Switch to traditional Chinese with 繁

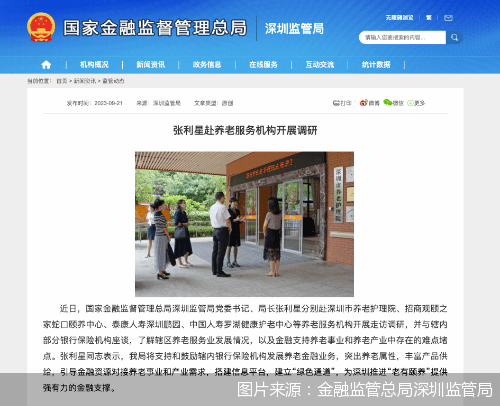429,18
